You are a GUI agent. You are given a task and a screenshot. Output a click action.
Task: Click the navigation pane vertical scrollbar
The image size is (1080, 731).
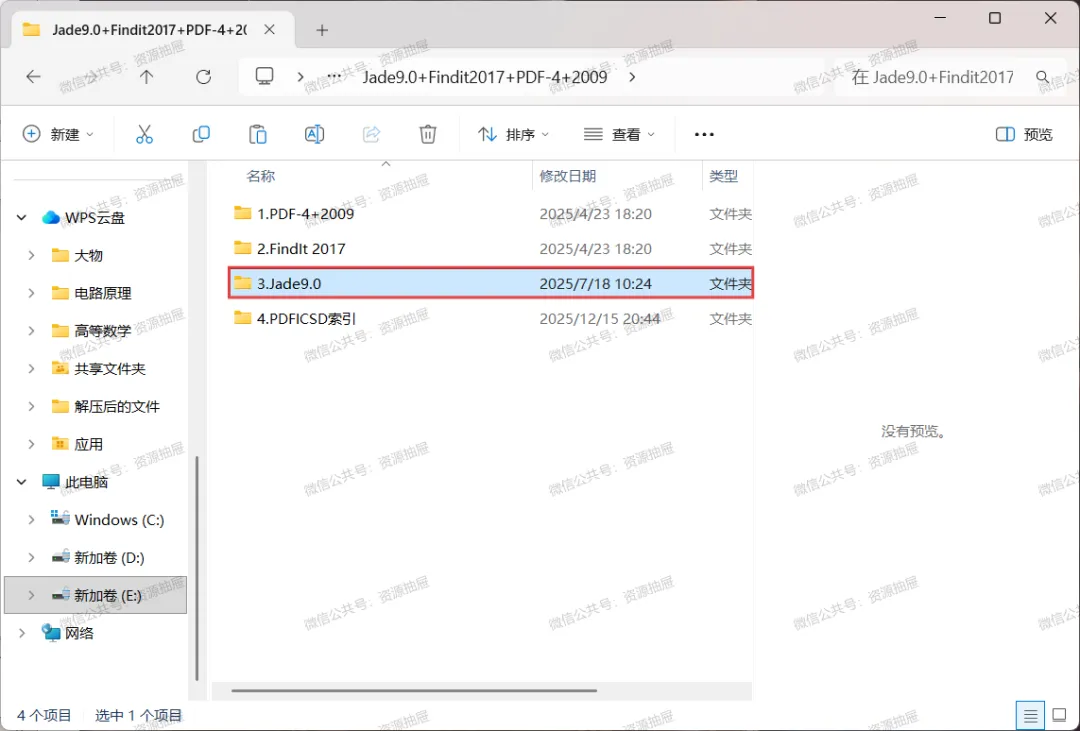(197, 568)
